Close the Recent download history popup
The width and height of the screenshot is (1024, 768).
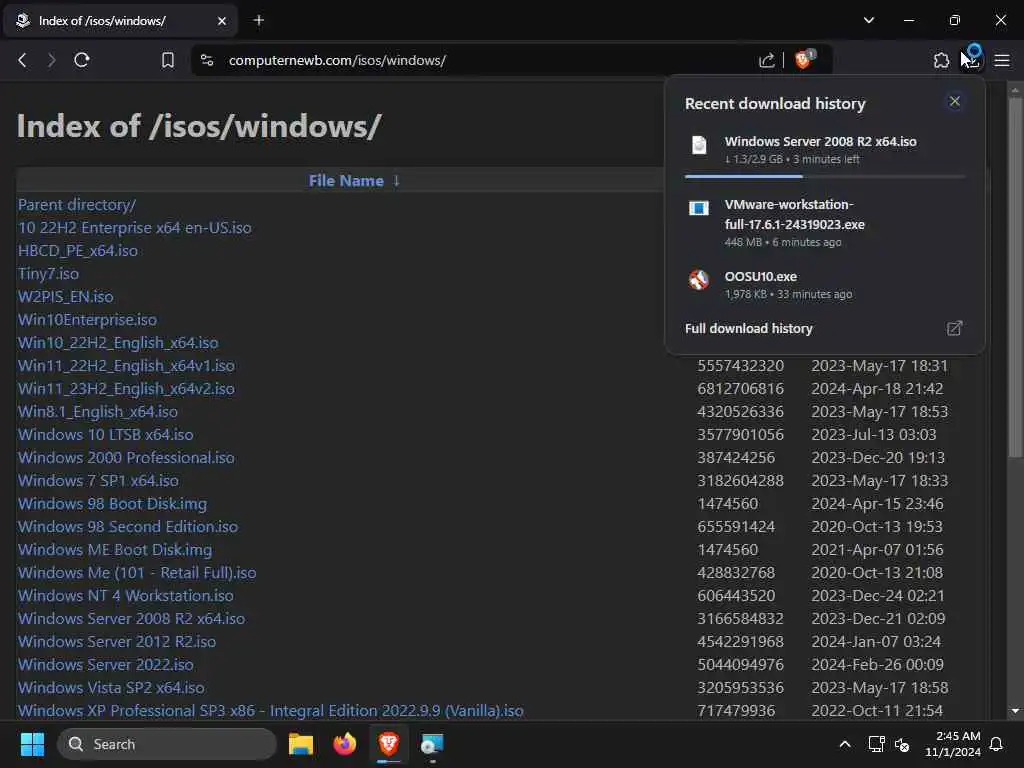954,101
